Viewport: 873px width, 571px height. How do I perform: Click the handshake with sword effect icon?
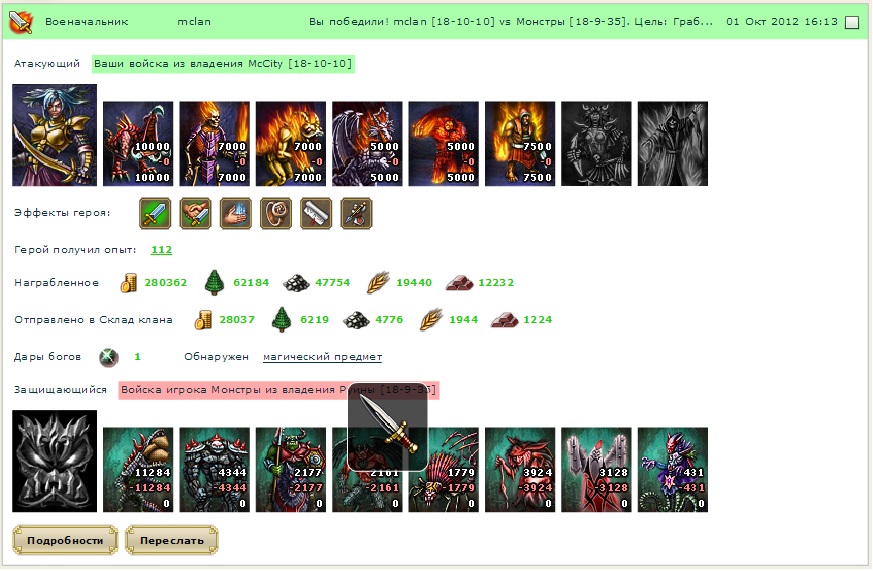pyautogui.click(x=195, y=213)
